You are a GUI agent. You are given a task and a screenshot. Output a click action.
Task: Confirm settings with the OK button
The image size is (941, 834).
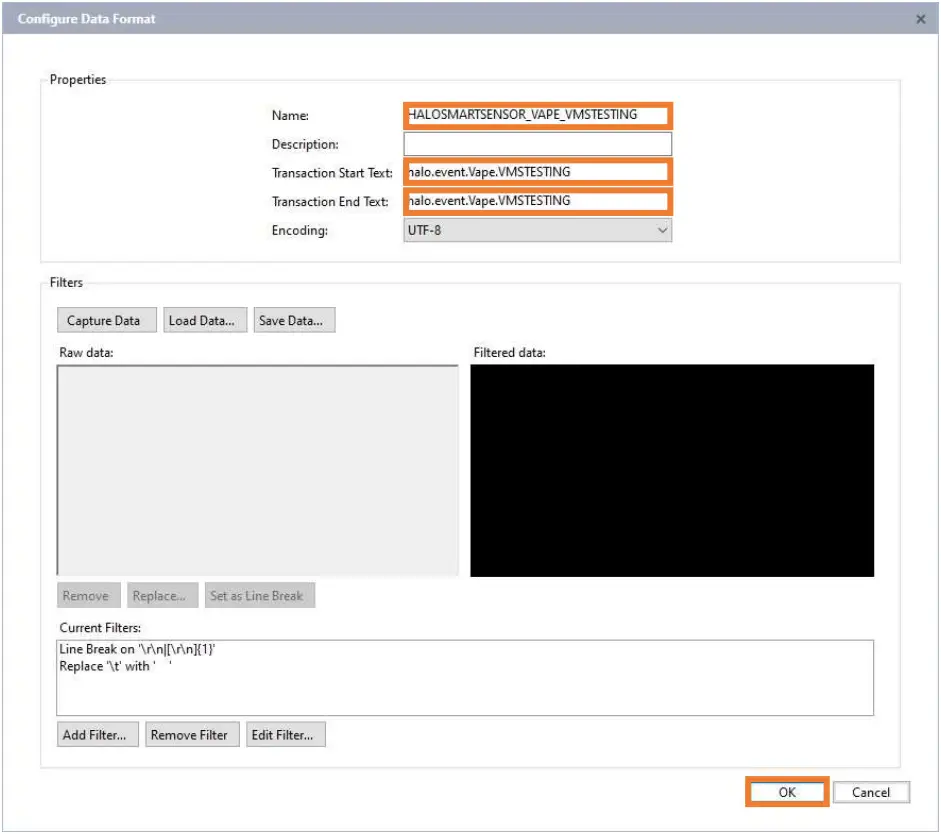(786, 792)
